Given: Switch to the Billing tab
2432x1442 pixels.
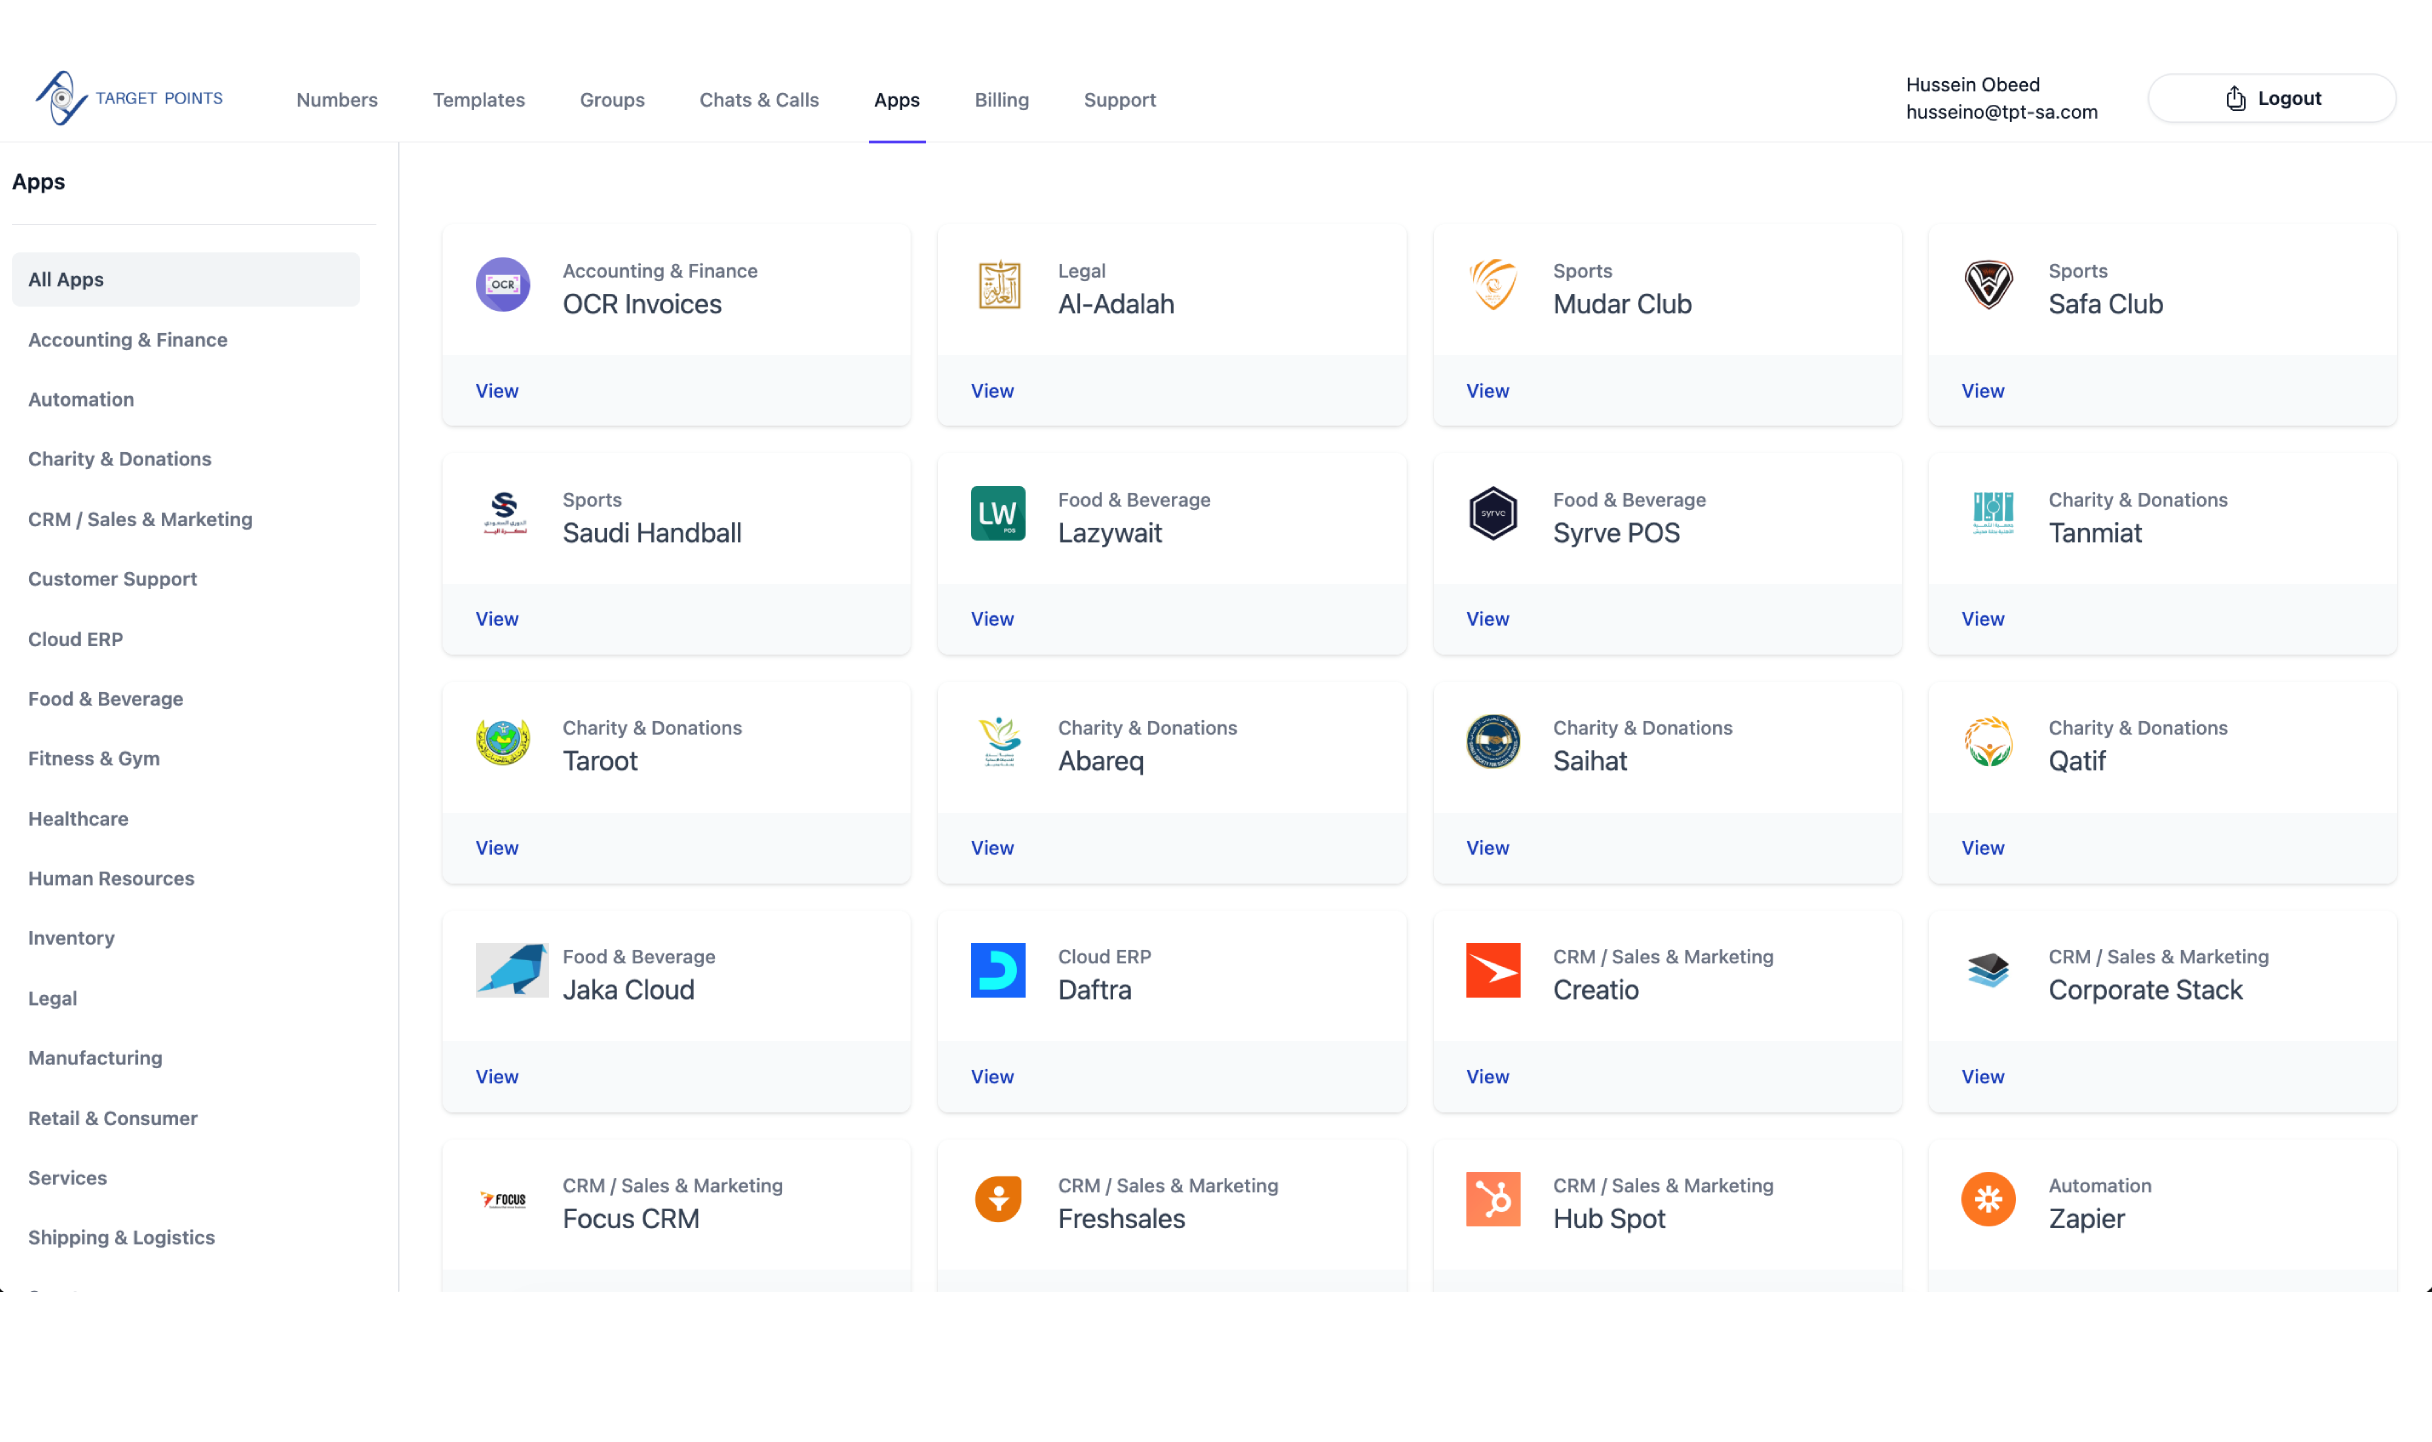Looking at the screenshot, I should (x=1001, y=99).
